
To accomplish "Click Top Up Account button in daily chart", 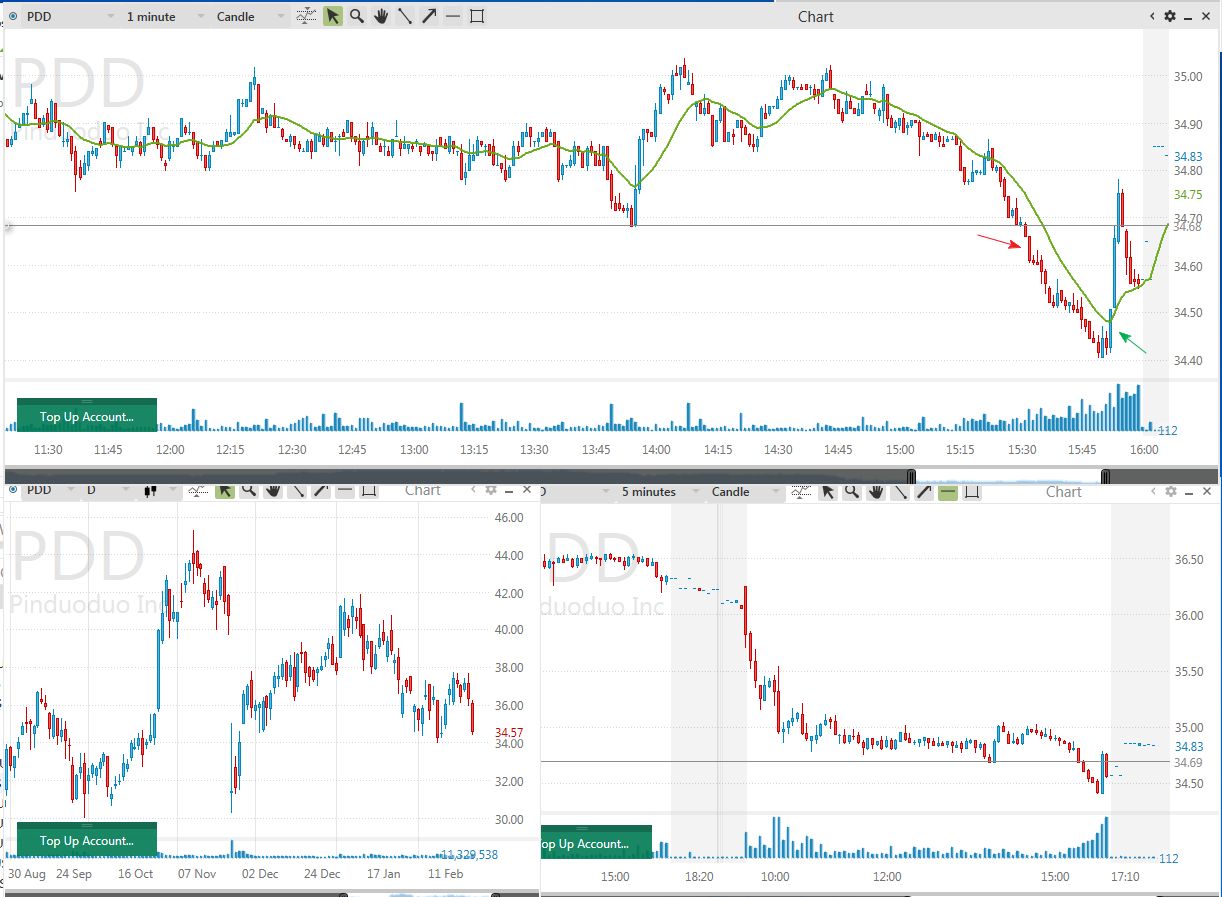I will coord(87,839).
